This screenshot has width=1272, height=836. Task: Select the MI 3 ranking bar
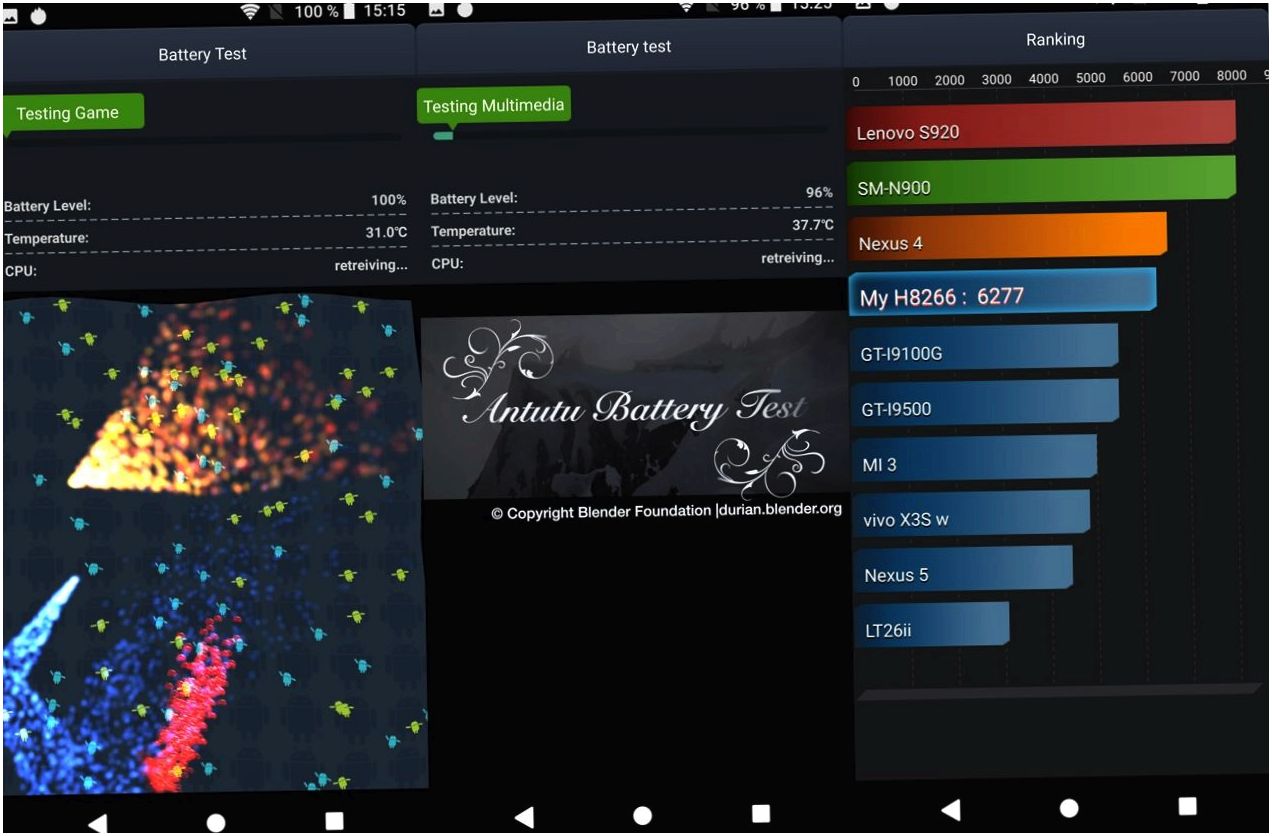[974, 459]
